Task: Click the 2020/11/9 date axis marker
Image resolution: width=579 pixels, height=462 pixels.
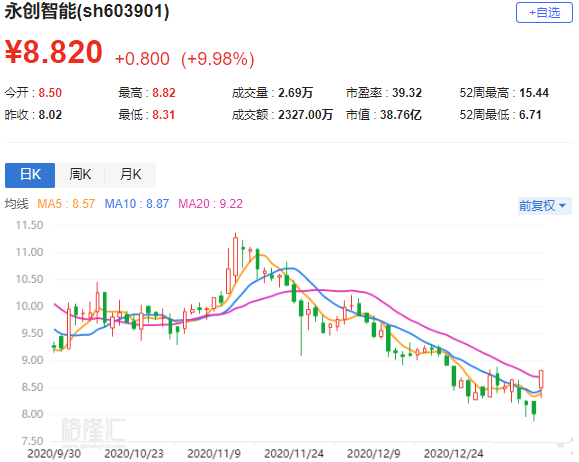Action: tap(214, 454)
